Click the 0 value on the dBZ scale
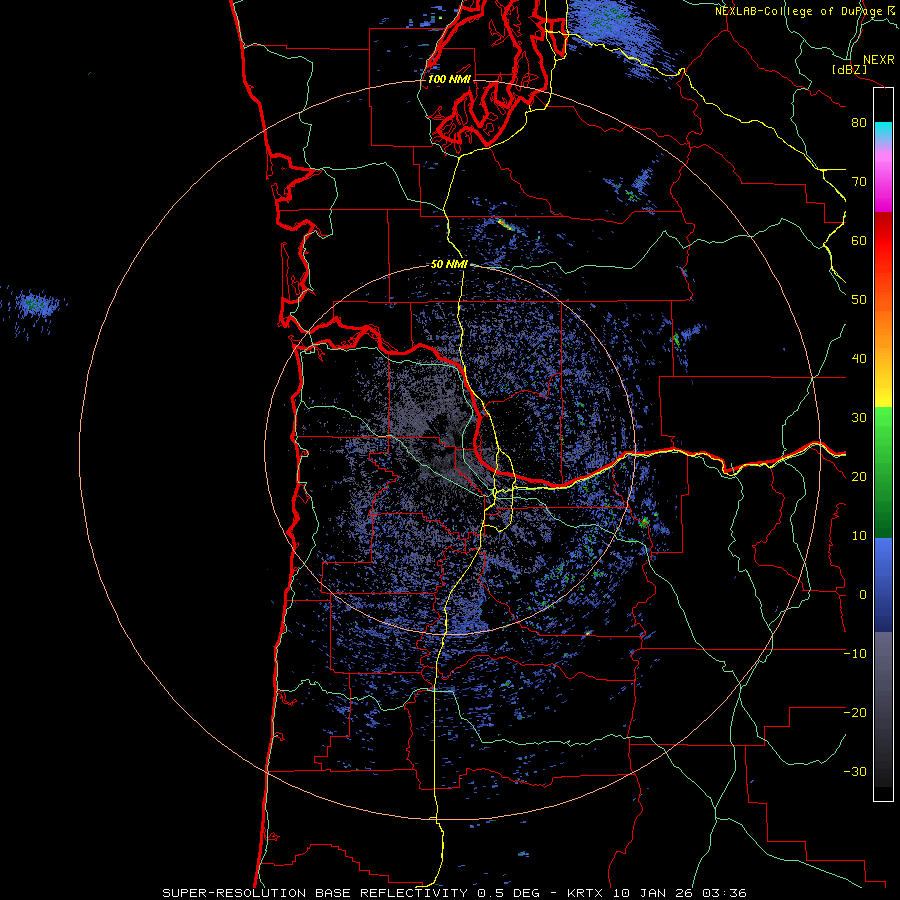 [x=862, y=595]
